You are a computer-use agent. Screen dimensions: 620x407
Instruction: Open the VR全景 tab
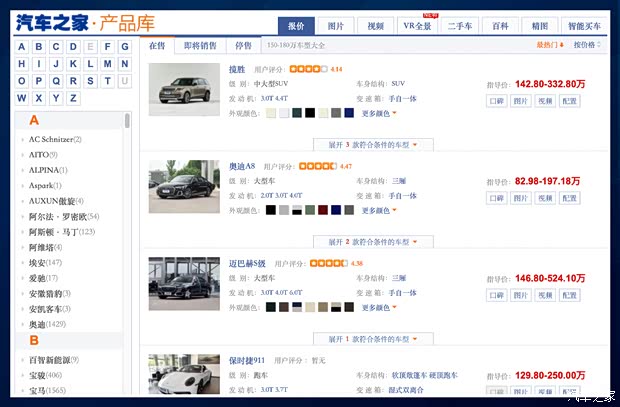coord(418,26)
